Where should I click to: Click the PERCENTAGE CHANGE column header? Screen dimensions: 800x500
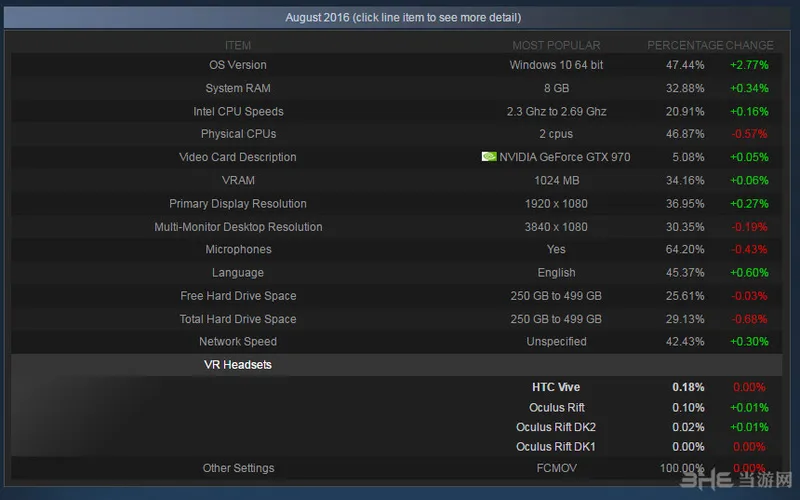click(710, 45)
